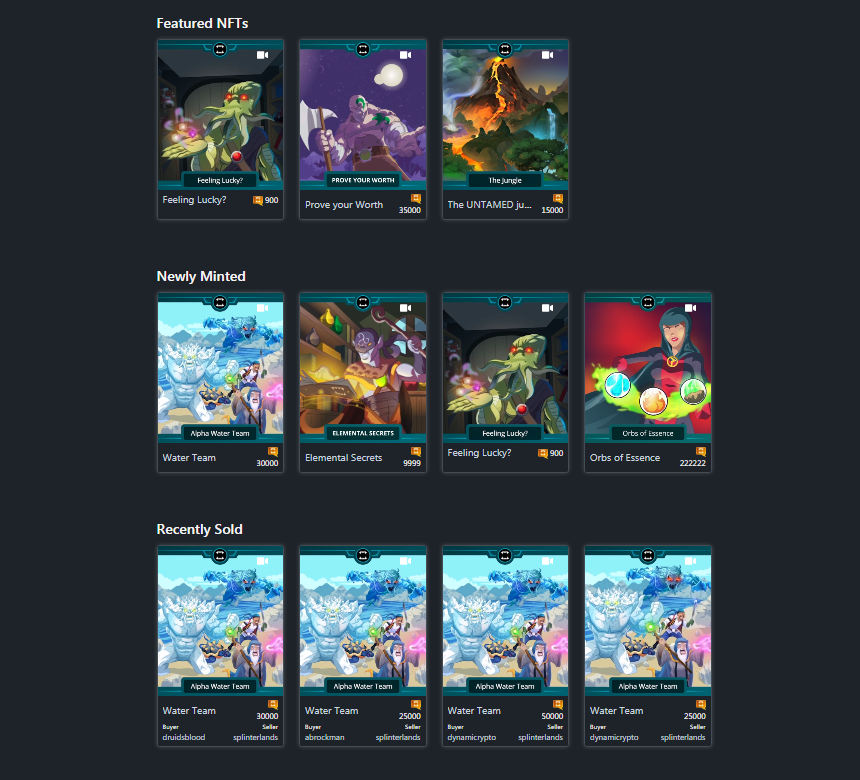Open the Elemental Secrets card artwork
Image resolution: width=860 pixels, height=780 pixels.
(363, 368)
